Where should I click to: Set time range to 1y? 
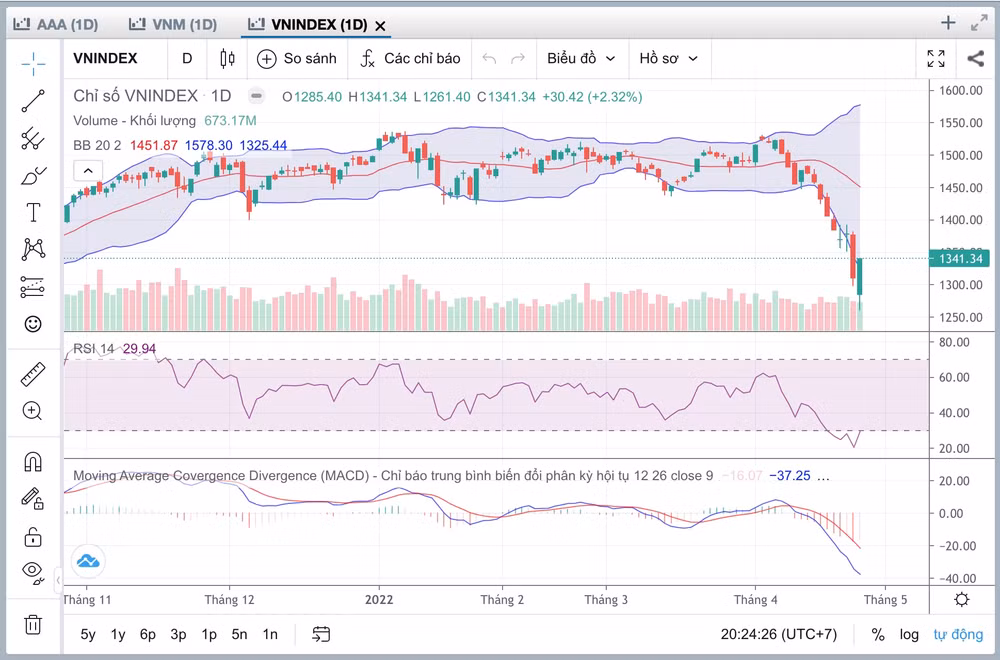point(118,634)
